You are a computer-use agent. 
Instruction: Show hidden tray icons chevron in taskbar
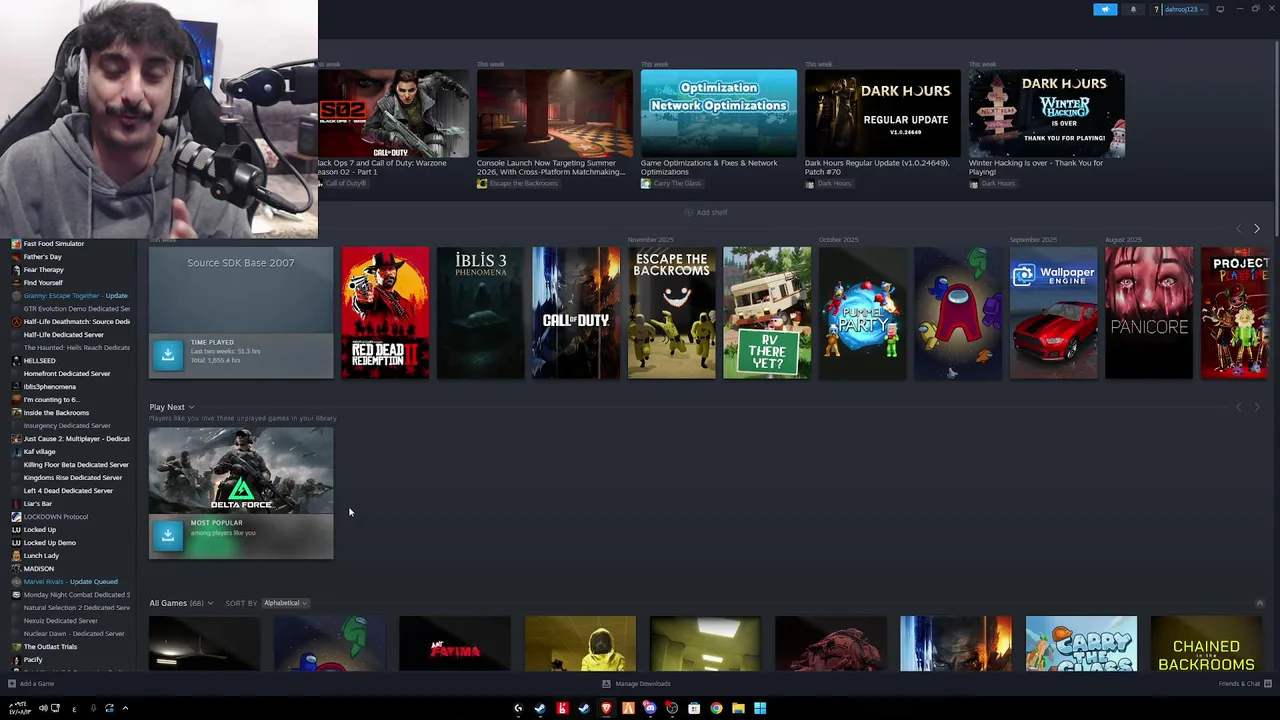coord(125,708)
